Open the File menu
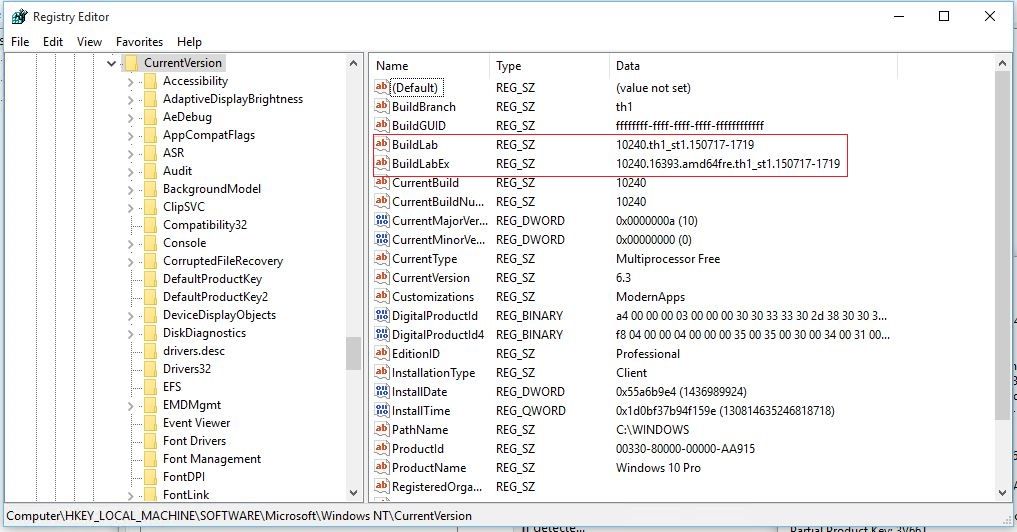Image resolution: width=1017 pixels, height=532 pixels. pos(20,42)
